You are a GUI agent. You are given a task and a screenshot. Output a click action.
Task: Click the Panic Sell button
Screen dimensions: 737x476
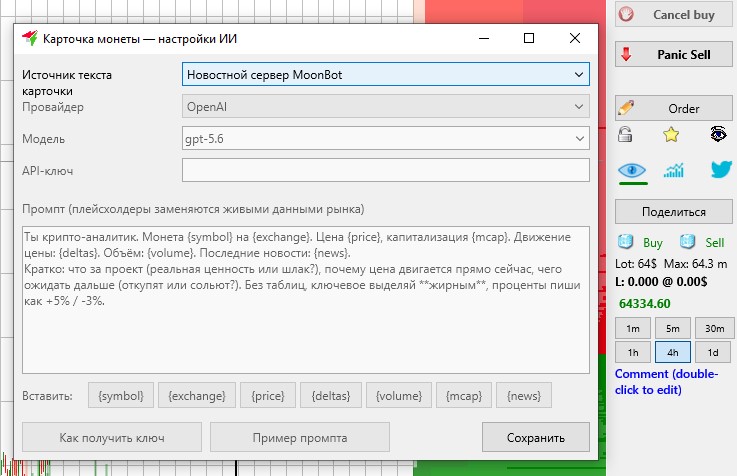[674, 54]
